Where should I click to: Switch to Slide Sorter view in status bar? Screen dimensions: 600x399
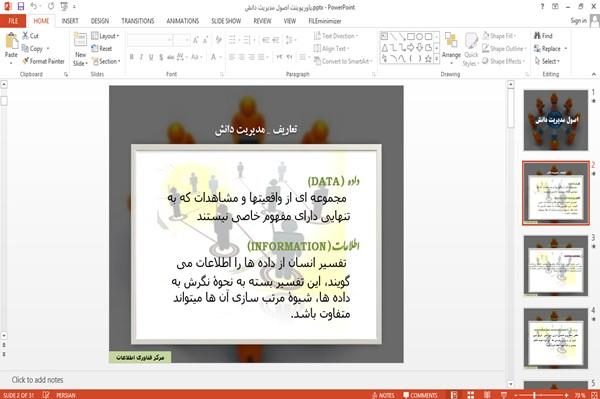click(x=470, y=395)
